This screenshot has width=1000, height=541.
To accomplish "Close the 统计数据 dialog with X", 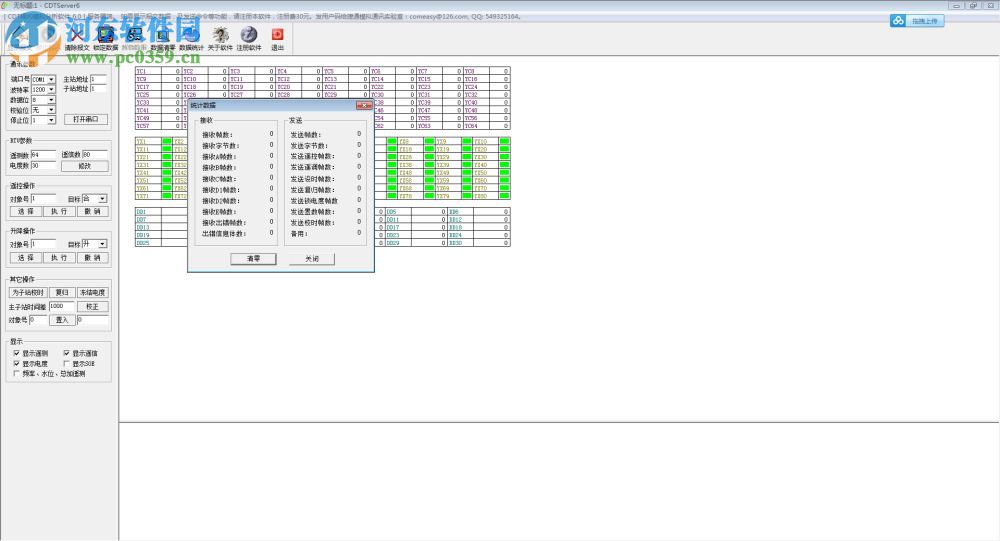I will point(364,105).
